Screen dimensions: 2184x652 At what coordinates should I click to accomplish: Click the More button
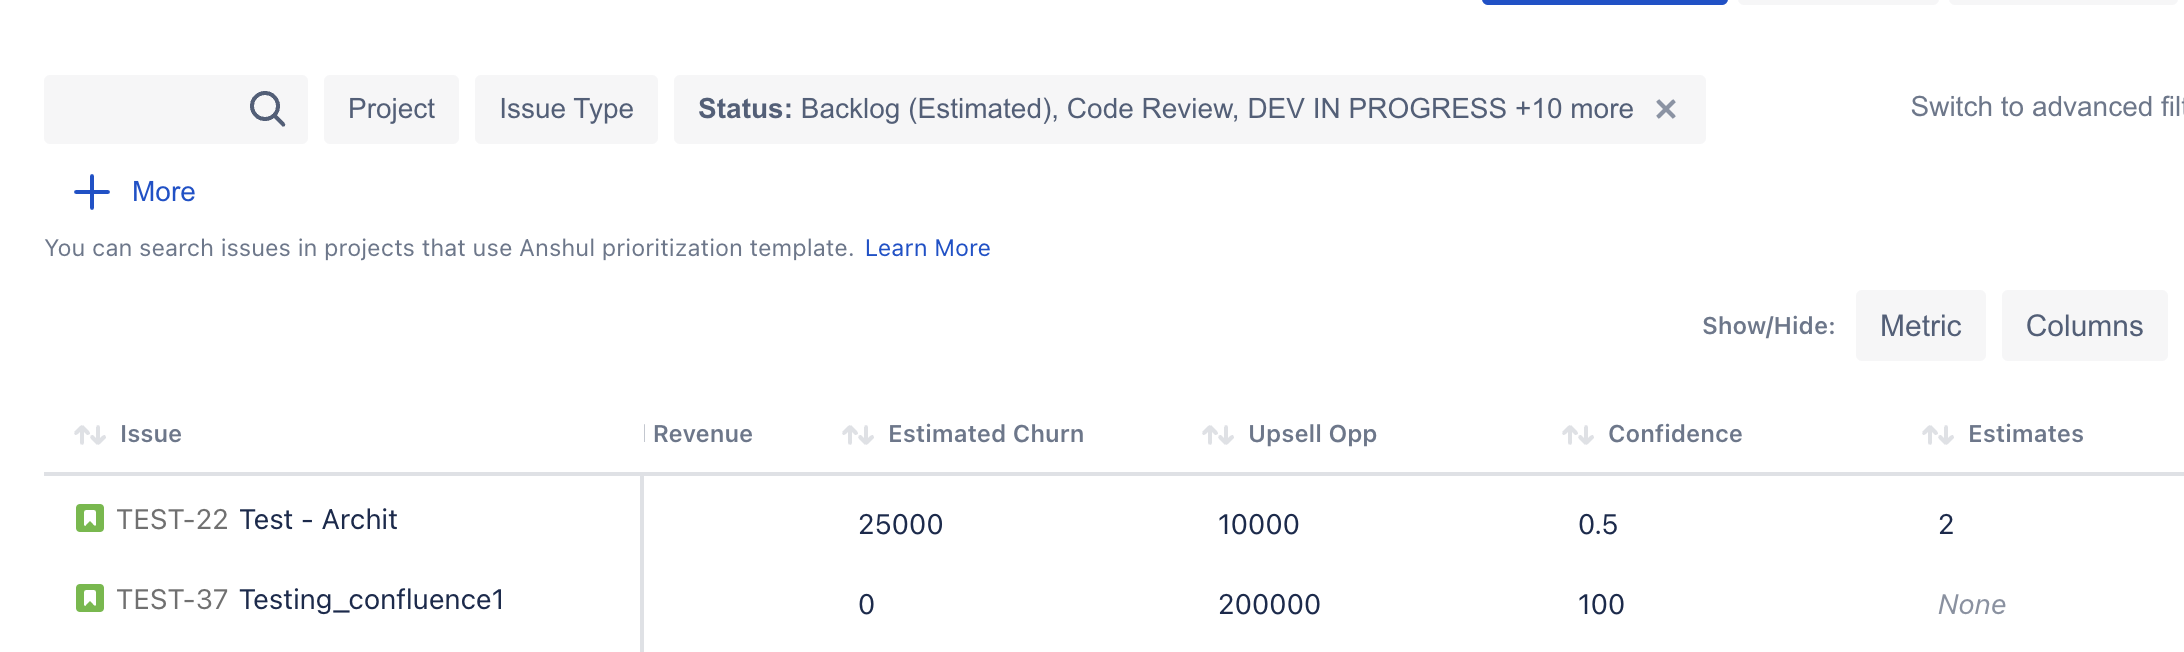pos(163,191)
